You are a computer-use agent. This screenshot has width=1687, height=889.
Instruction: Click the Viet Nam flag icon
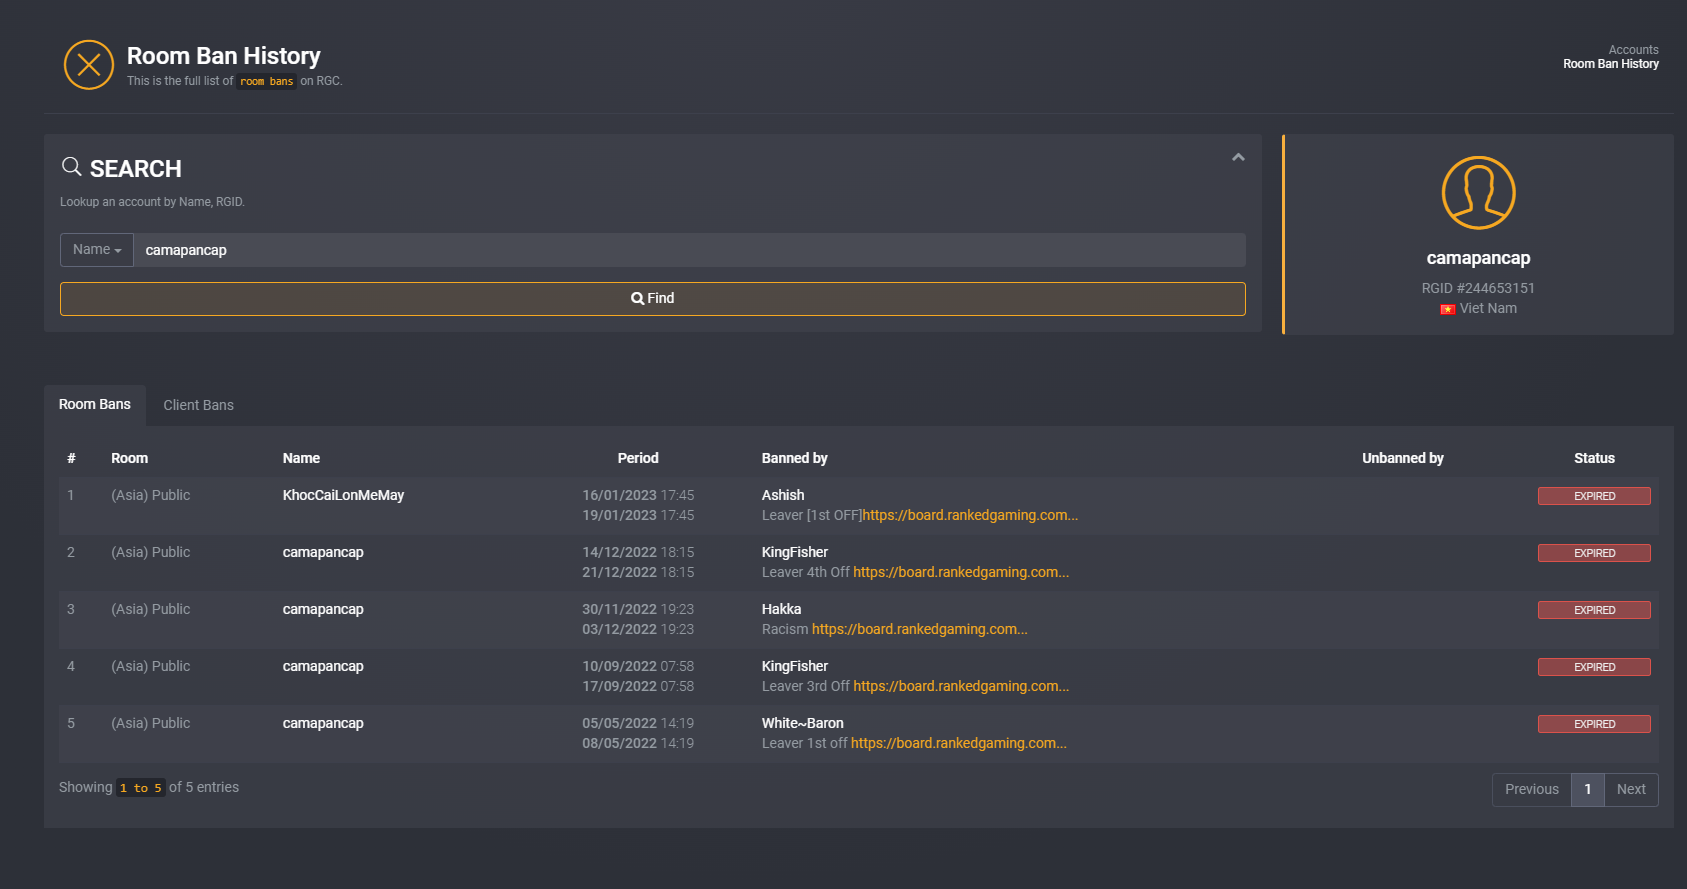click(1447, 309)
